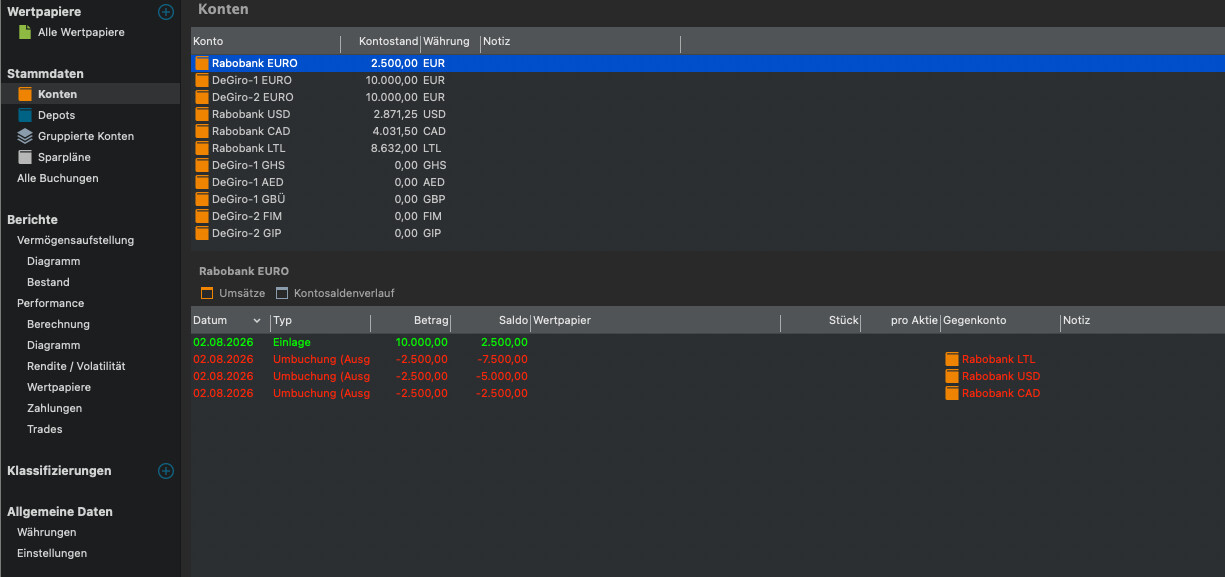The width and height of the screenshot is (1225, 577).
Task: Click Rabobank CAD balance 4.031,50
Action: [395, 131]
